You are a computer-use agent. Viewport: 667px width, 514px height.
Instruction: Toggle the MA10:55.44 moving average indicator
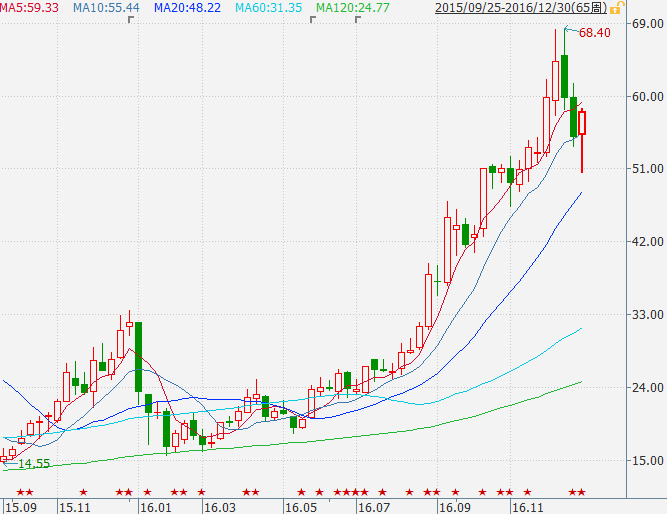click(106, 7)
